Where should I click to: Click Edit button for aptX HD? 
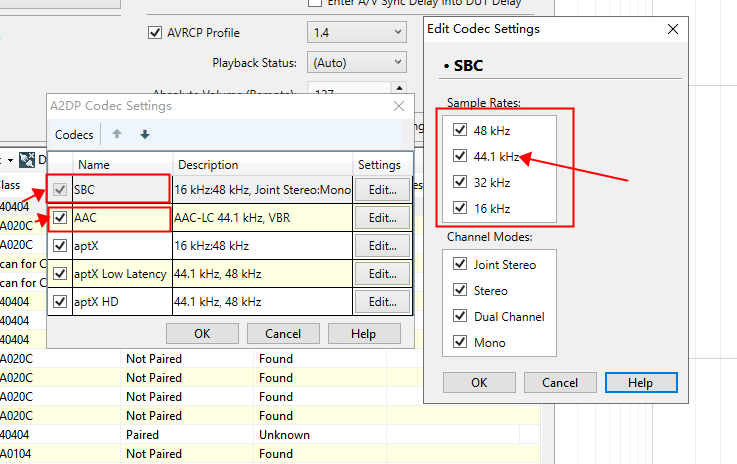tap(382, 302)
